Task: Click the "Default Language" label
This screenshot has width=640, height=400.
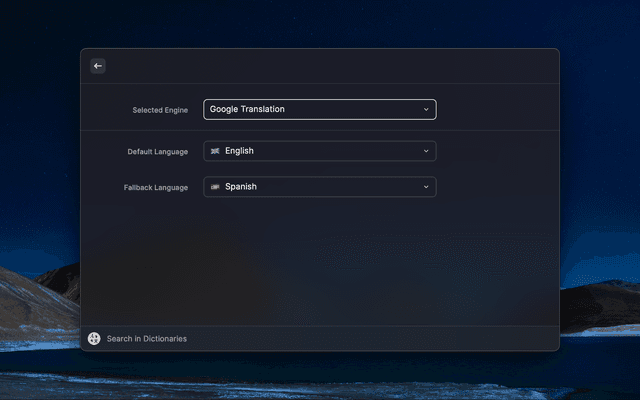Action: click(157, 152)
